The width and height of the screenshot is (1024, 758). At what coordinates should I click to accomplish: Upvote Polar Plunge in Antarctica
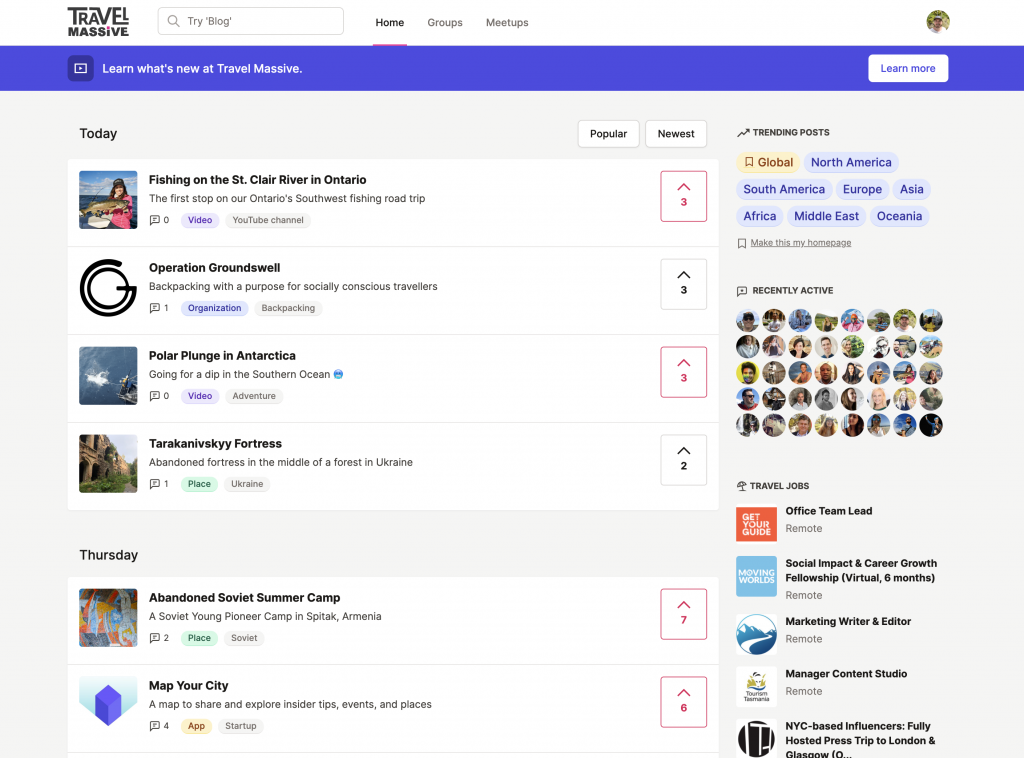click(683, 372)
